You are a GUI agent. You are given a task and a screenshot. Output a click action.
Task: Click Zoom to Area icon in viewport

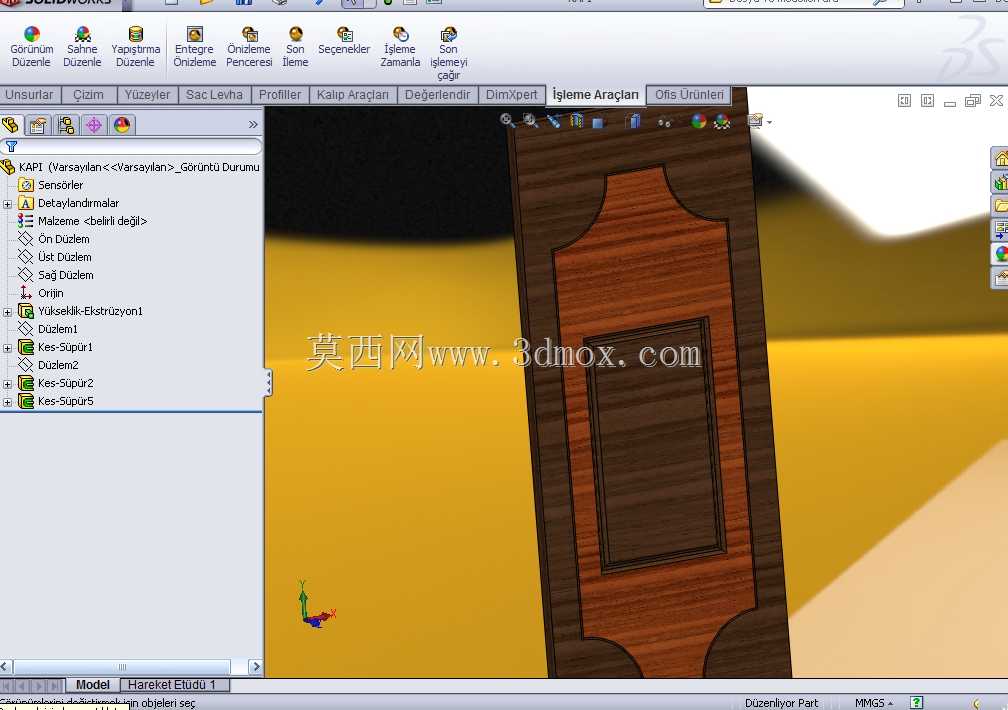530,120
